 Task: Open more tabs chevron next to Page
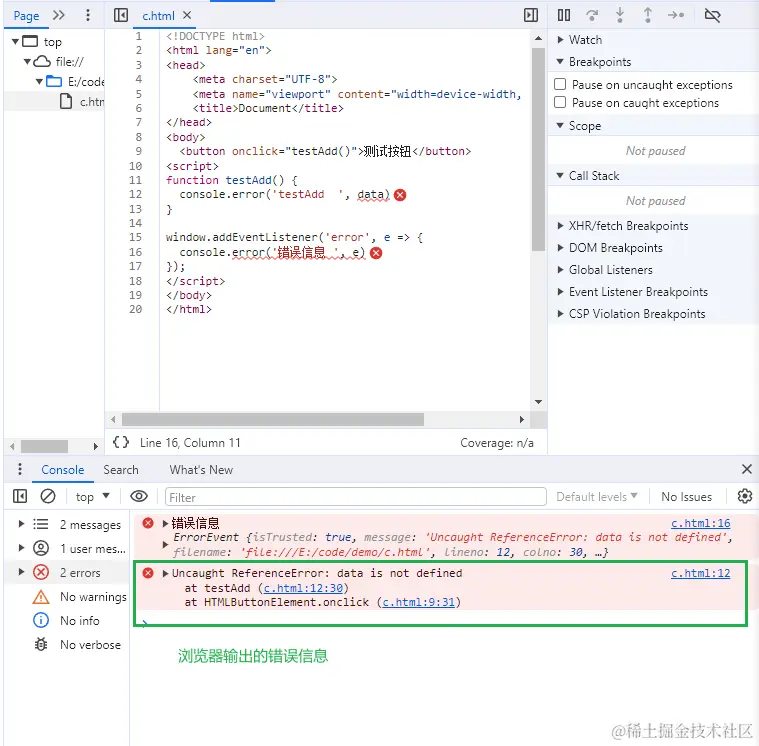(59, 15)
